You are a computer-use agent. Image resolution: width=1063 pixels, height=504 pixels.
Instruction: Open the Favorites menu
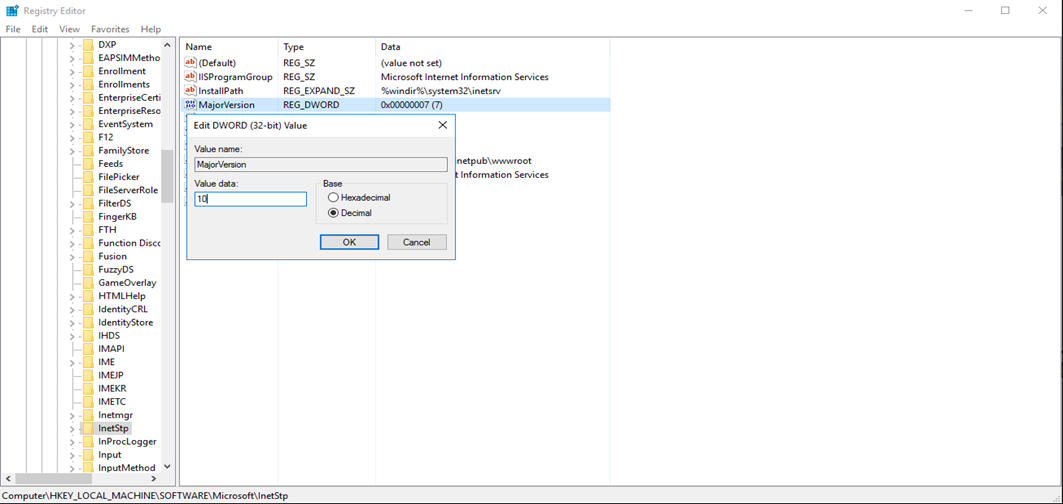[110, 30]
